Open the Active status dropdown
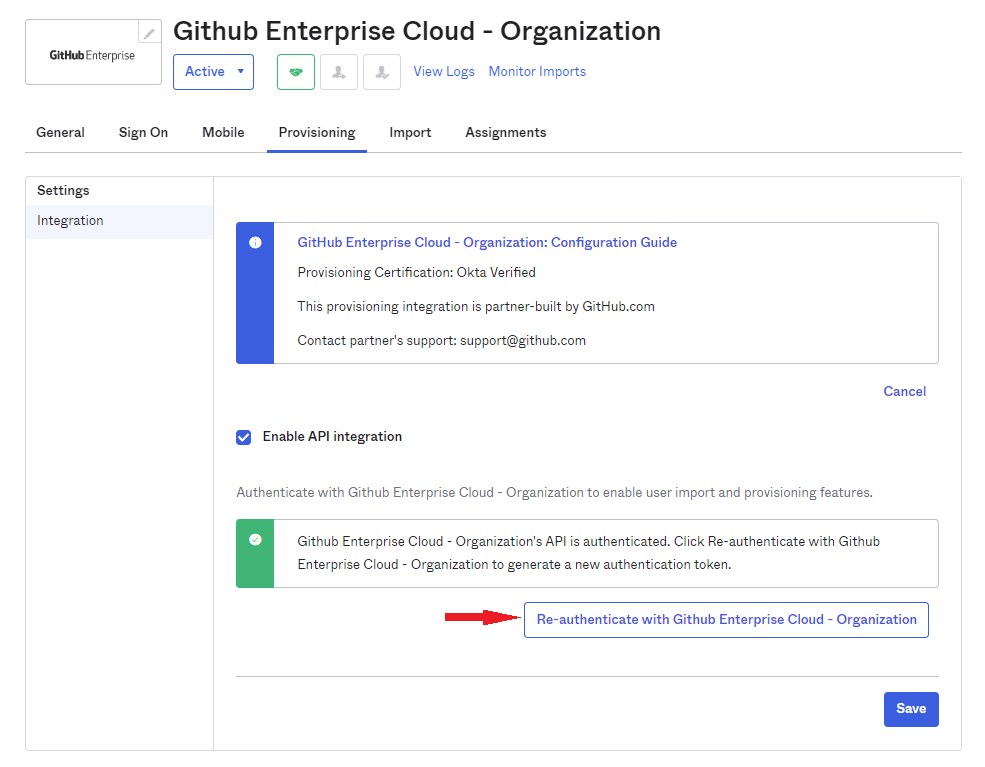Viewport: 985px width, 767px height. (213, 72)
